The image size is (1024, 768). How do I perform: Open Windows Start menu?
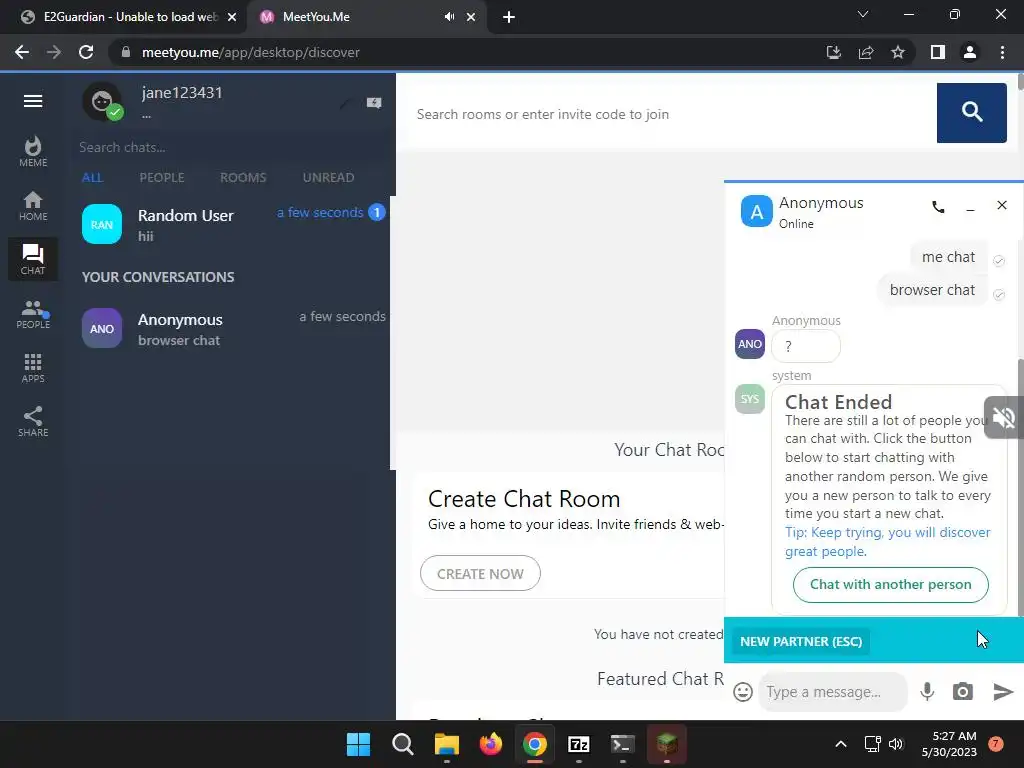coord(358,744)
